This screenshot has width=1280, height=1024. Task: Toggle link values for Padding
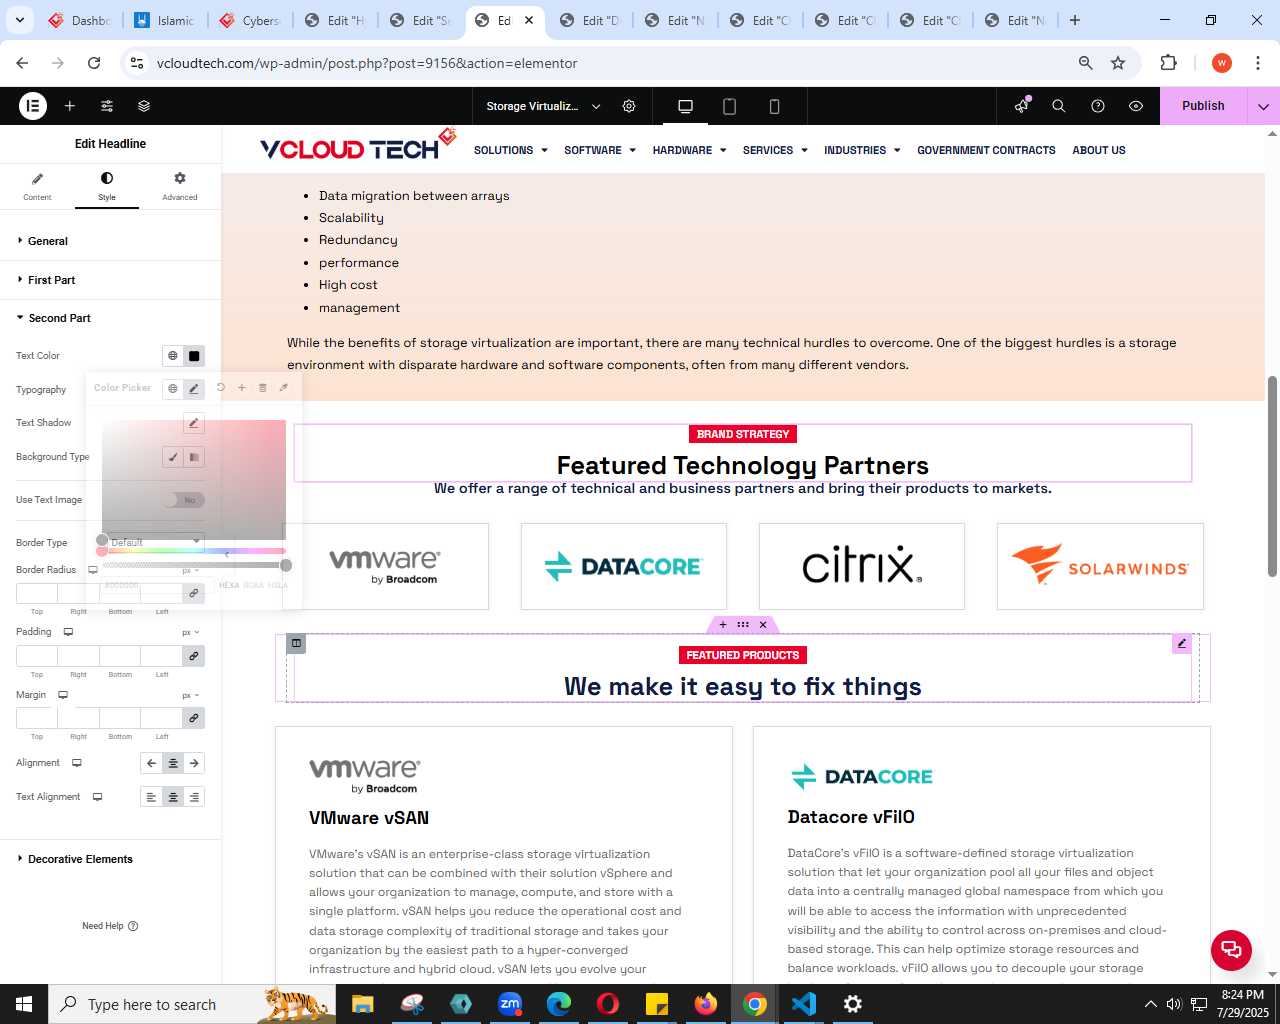[x=194, y=656]
